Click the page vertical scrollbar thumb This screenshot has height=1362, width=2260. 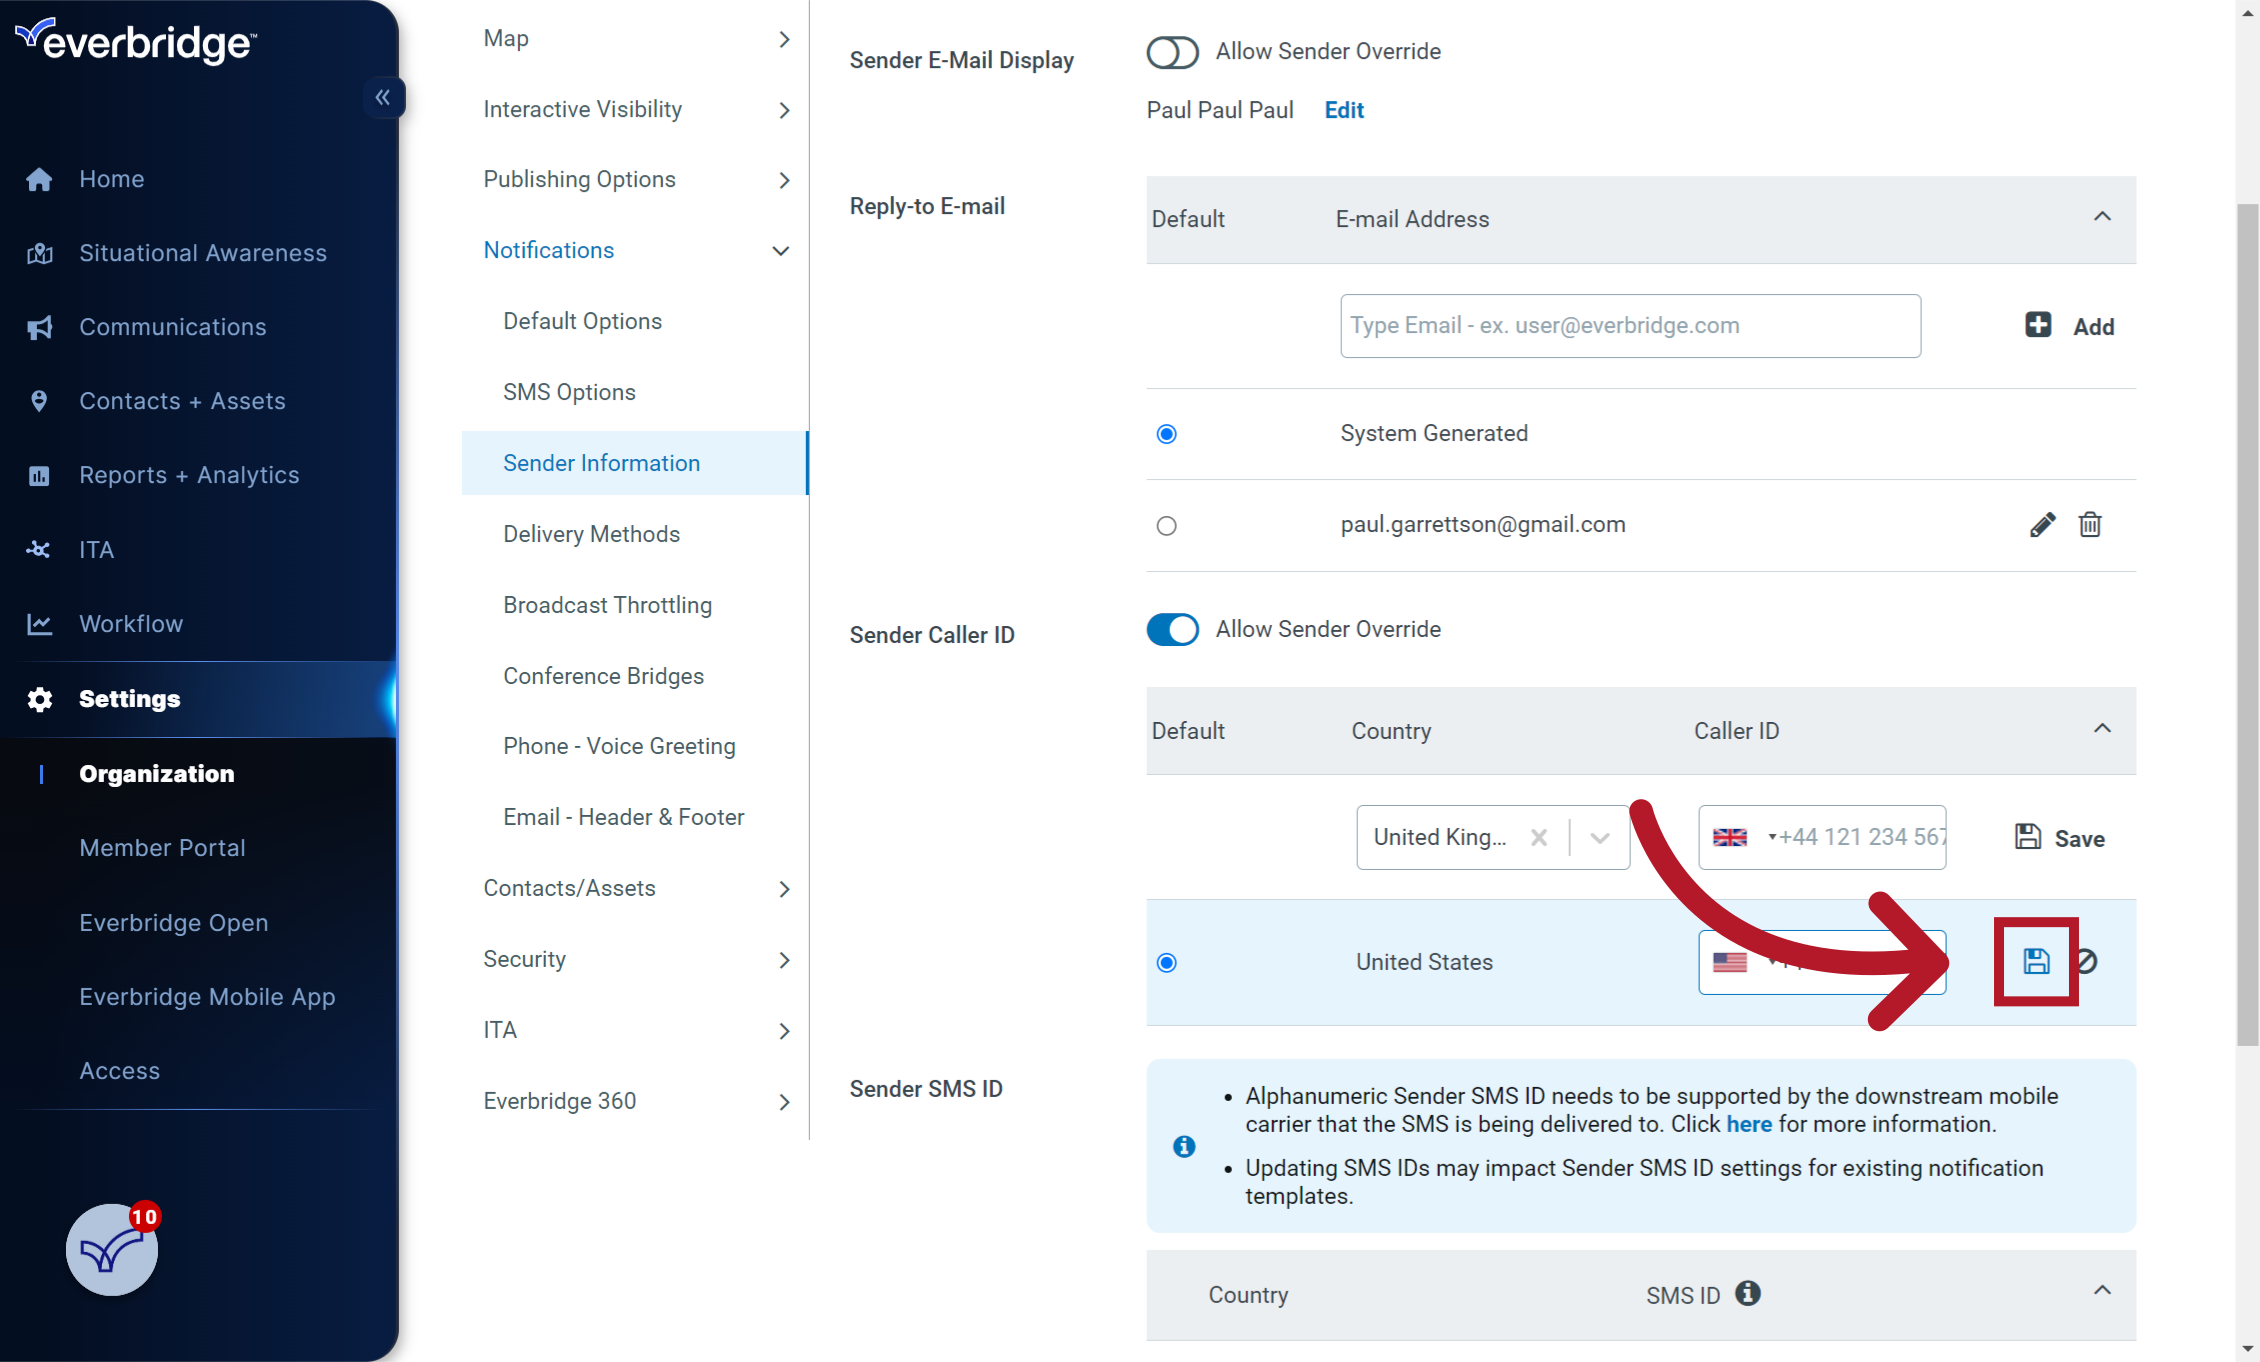2247,625
